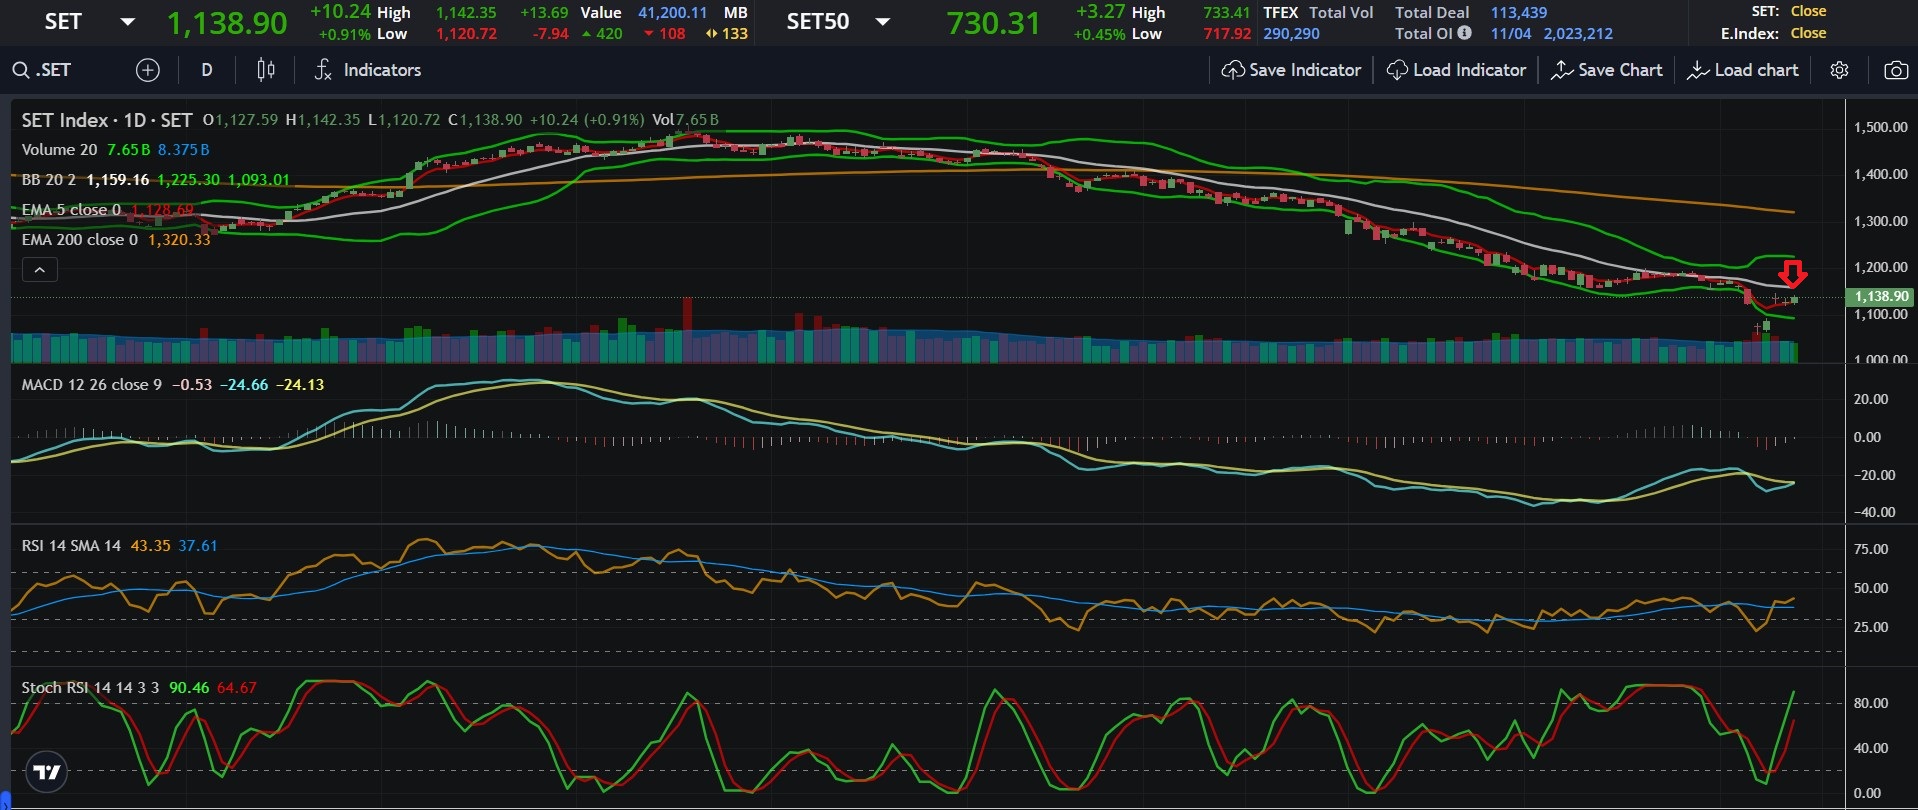This screenshot has height=810, width=1918.
Task: Click the current price label 1,138.90 on axis
Action: (x=1881, y=297)
